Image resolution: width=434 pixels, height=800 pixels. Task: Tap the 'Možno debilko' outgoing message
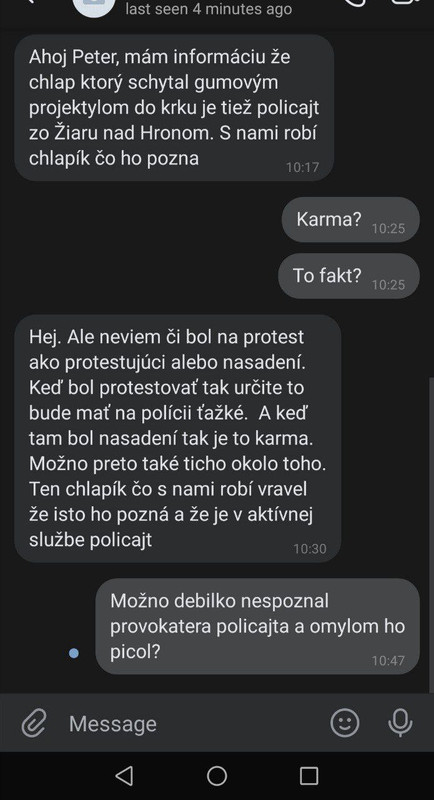coord(258,627)
